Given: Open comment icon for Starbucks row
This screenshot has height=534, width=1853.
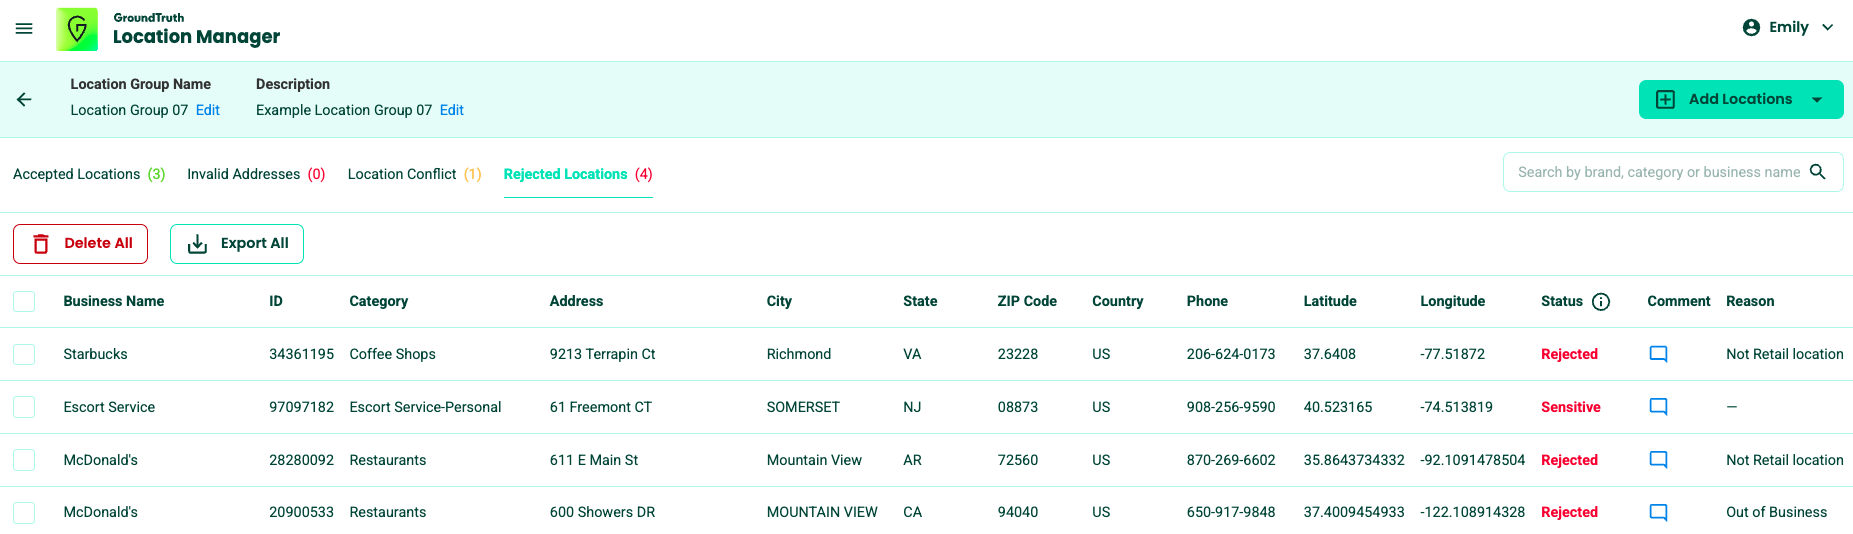Looking at the screenshot, I should point(1658,354).
